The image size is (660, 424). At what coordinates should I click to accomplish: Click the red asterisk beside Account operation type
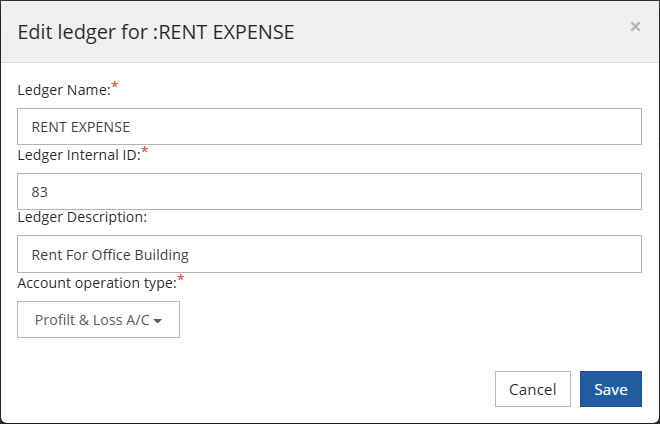click(181, 277)
